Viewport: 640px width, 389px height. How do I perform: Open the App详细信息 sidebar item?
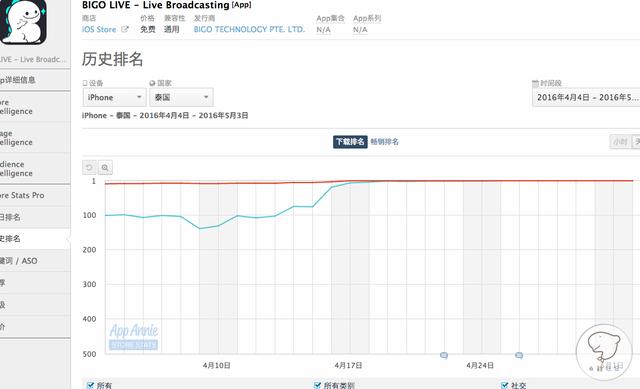[35, 80]
